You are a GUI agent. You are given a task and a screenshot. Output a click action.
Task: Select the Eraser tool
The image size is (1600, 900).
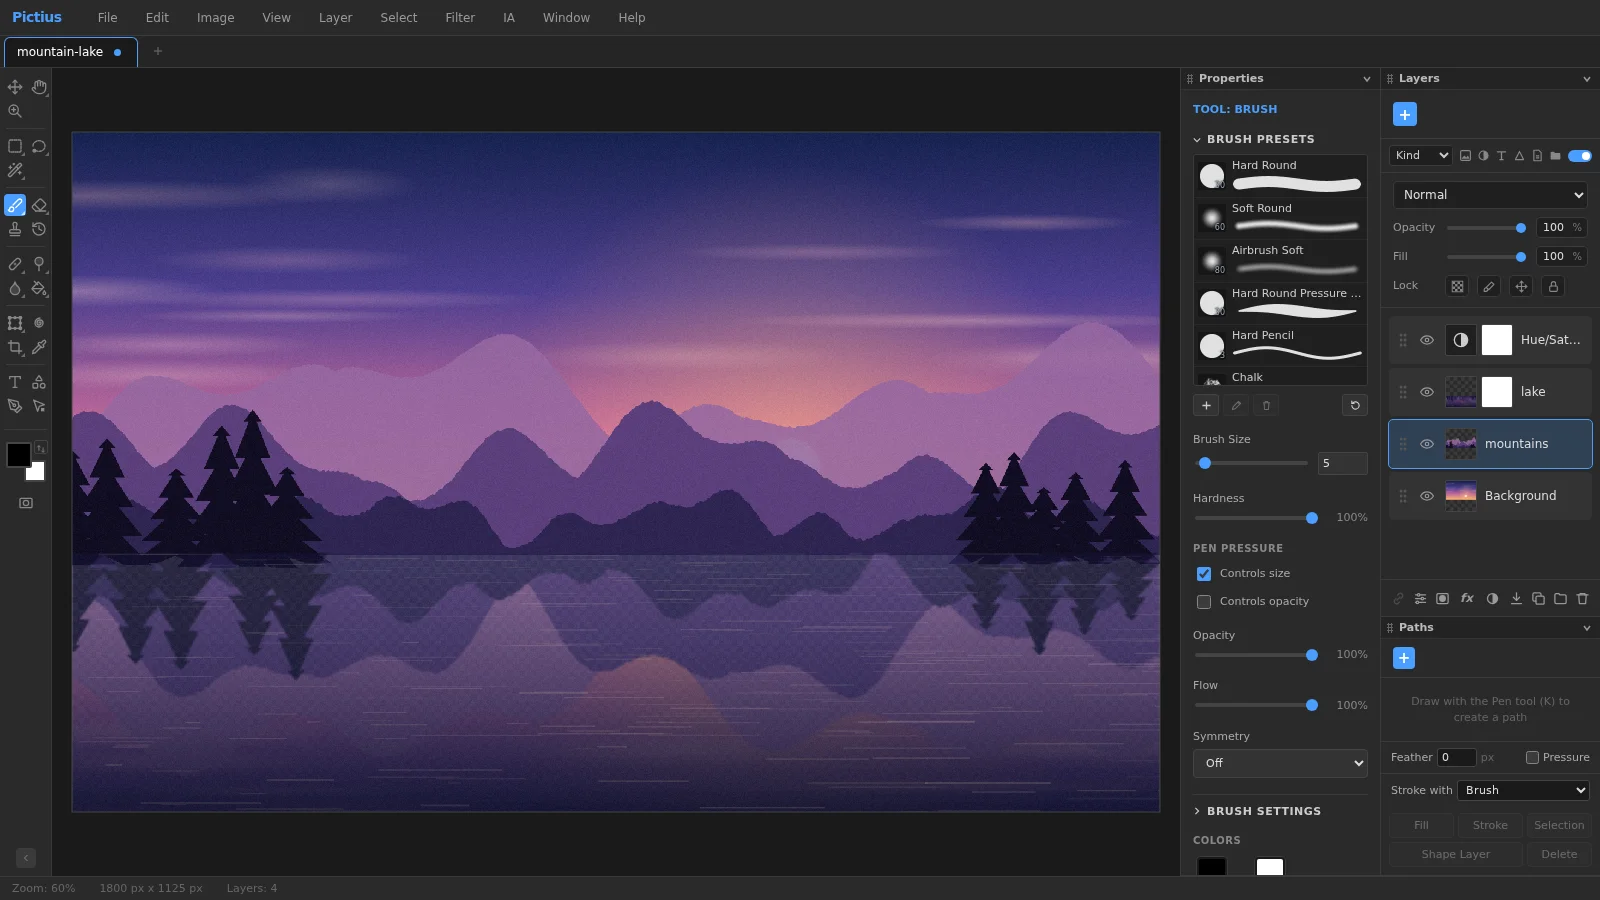click(x=39, y=205)
